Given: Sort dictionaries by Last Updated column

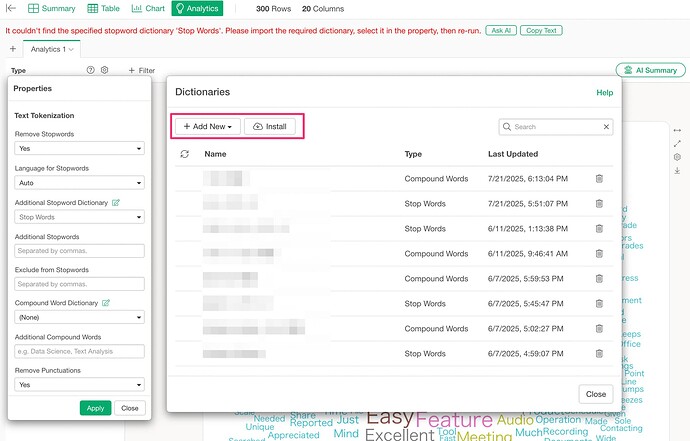Looking at the screenshot, I should point(513,154).
